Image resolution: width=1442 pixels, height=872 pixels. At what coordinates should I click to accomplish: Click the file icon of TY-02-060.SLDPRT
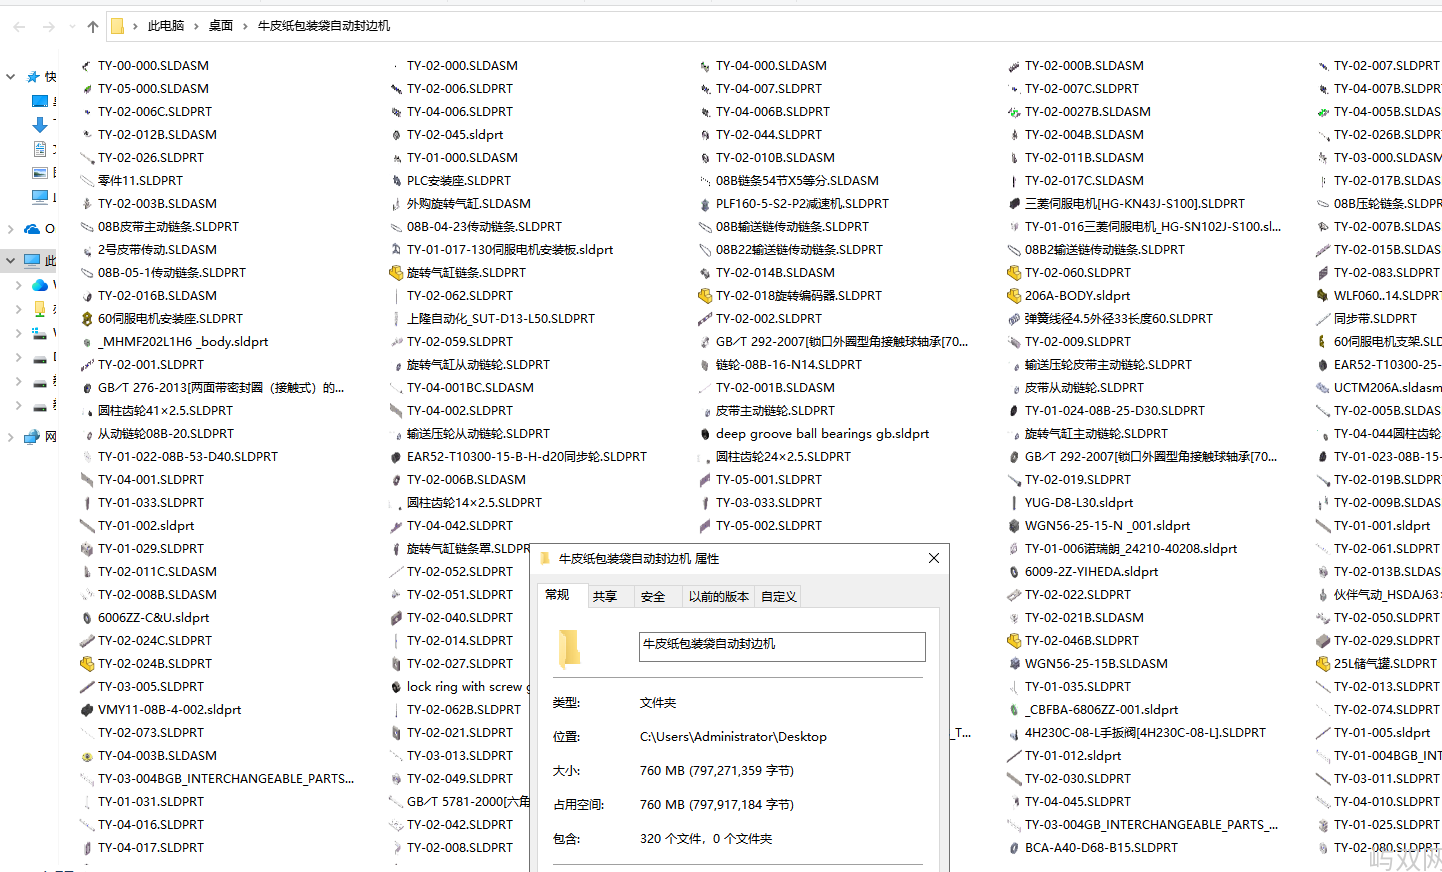click(x=1014, y=273)
